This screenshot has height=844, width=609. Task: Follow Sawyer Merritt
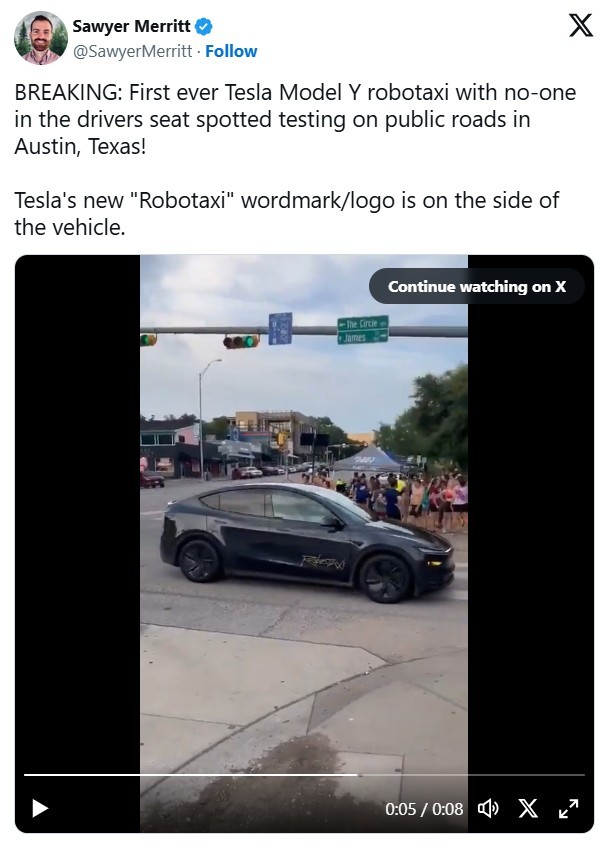point(231,51)
